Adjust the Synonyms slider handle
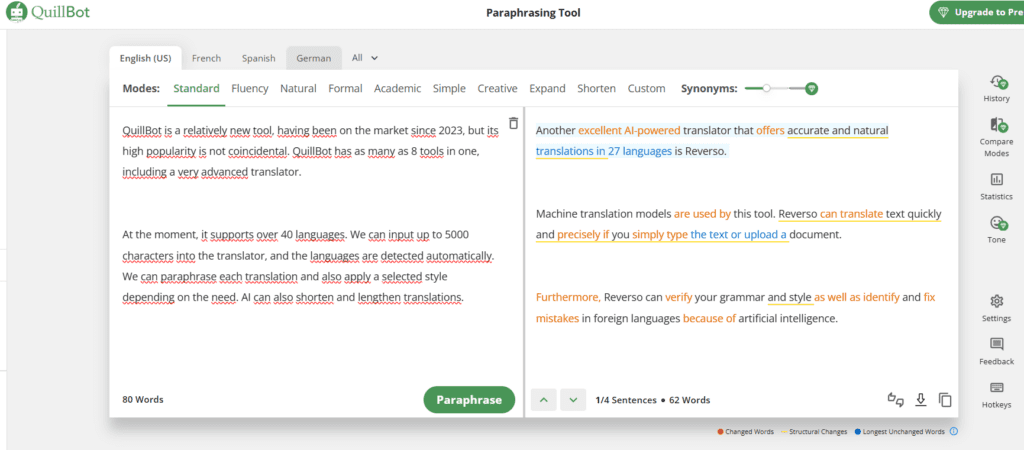This screenshot has width=1024, height=450. (x=766, y=88)
